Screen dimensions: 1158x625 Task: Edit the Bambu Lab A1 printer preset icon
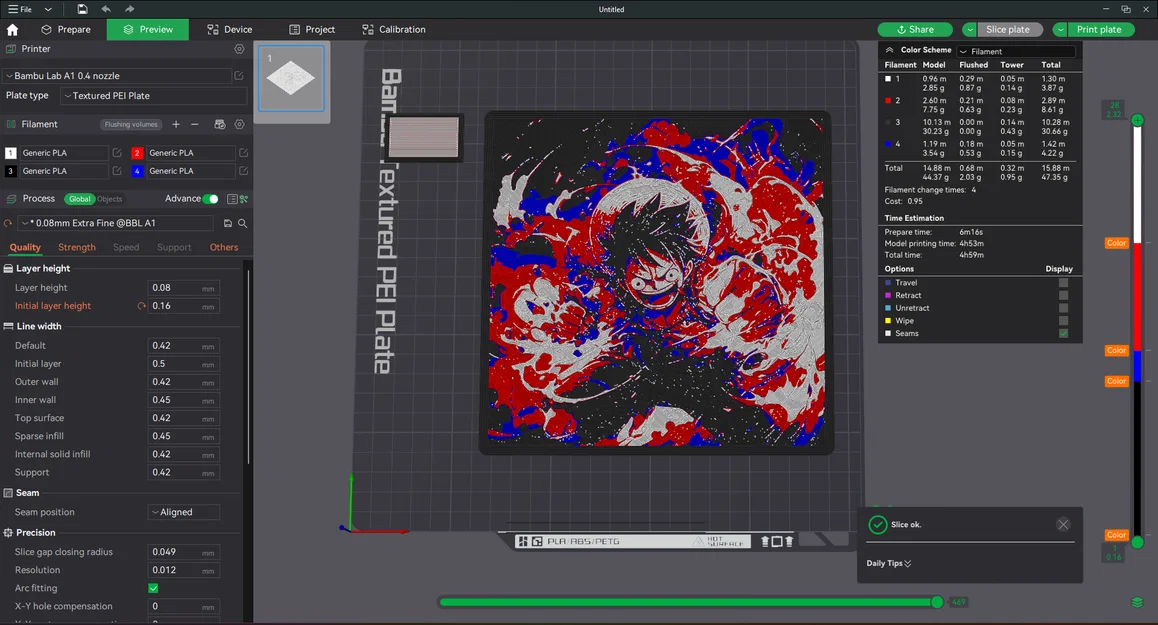pos(239,75)
